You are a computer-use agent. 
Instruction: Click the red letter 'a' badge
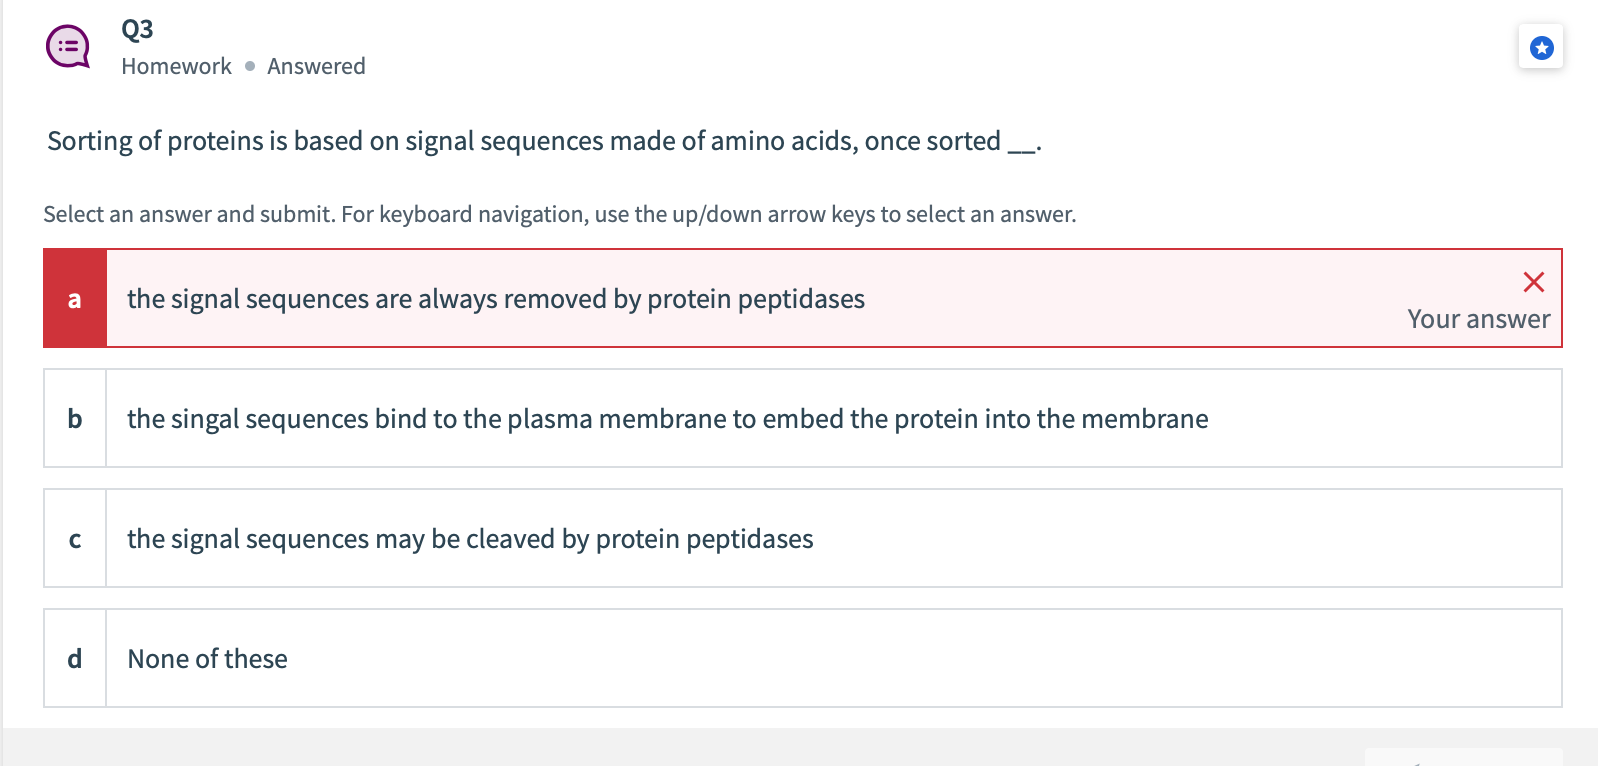click(74, 298)
